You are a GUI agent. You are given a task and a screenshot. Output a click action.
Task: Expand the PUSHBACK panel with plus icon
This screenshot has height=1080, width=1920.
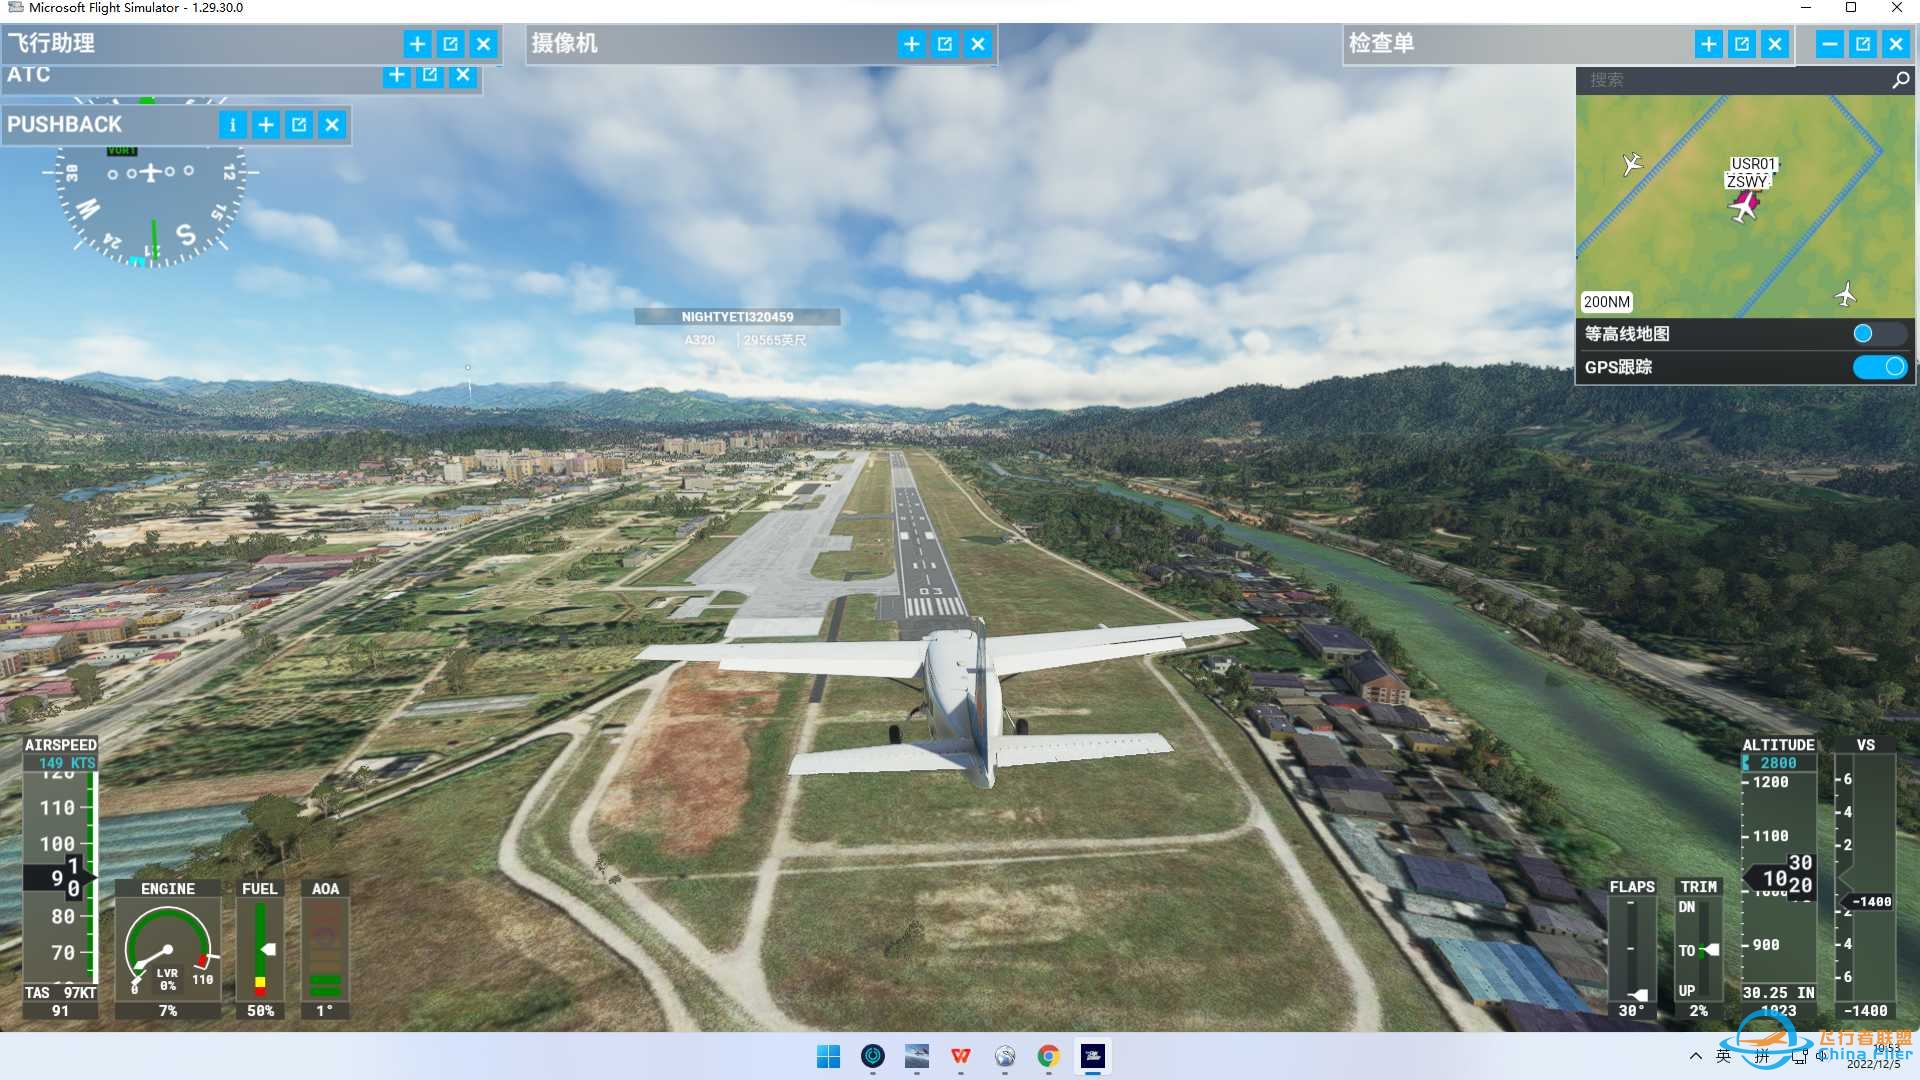tap(266, 125)
